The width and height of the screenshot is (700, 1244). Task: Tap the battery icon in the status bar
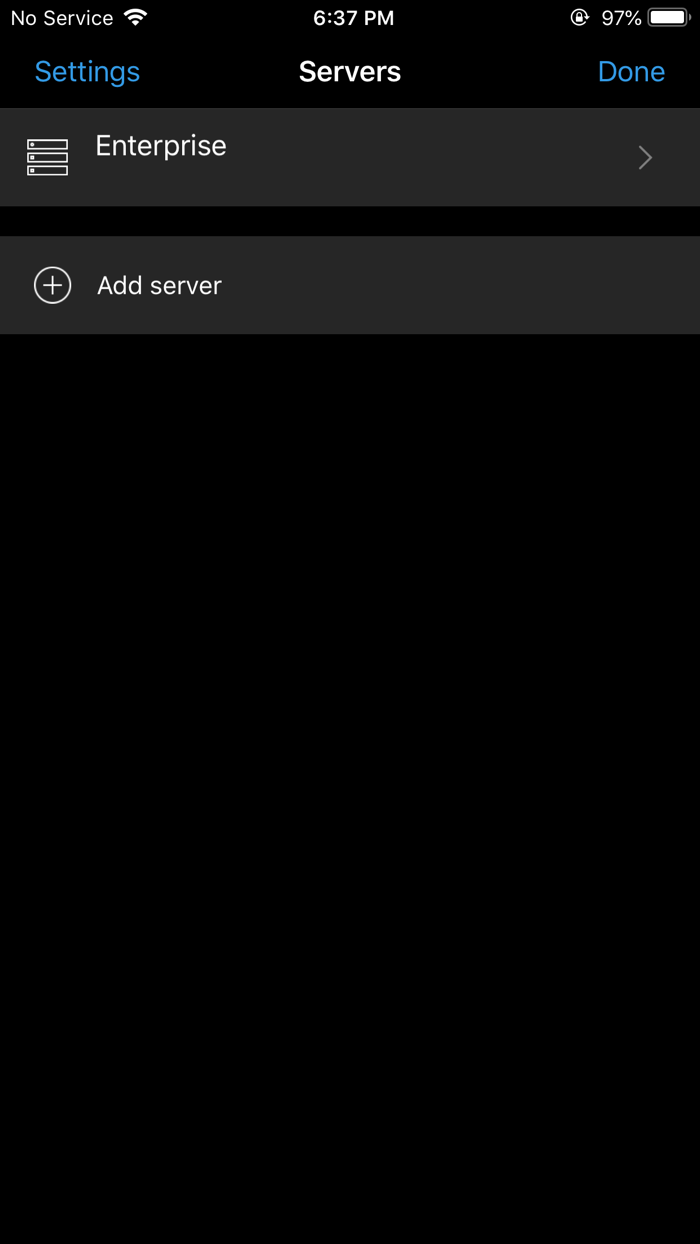(669, 17)
